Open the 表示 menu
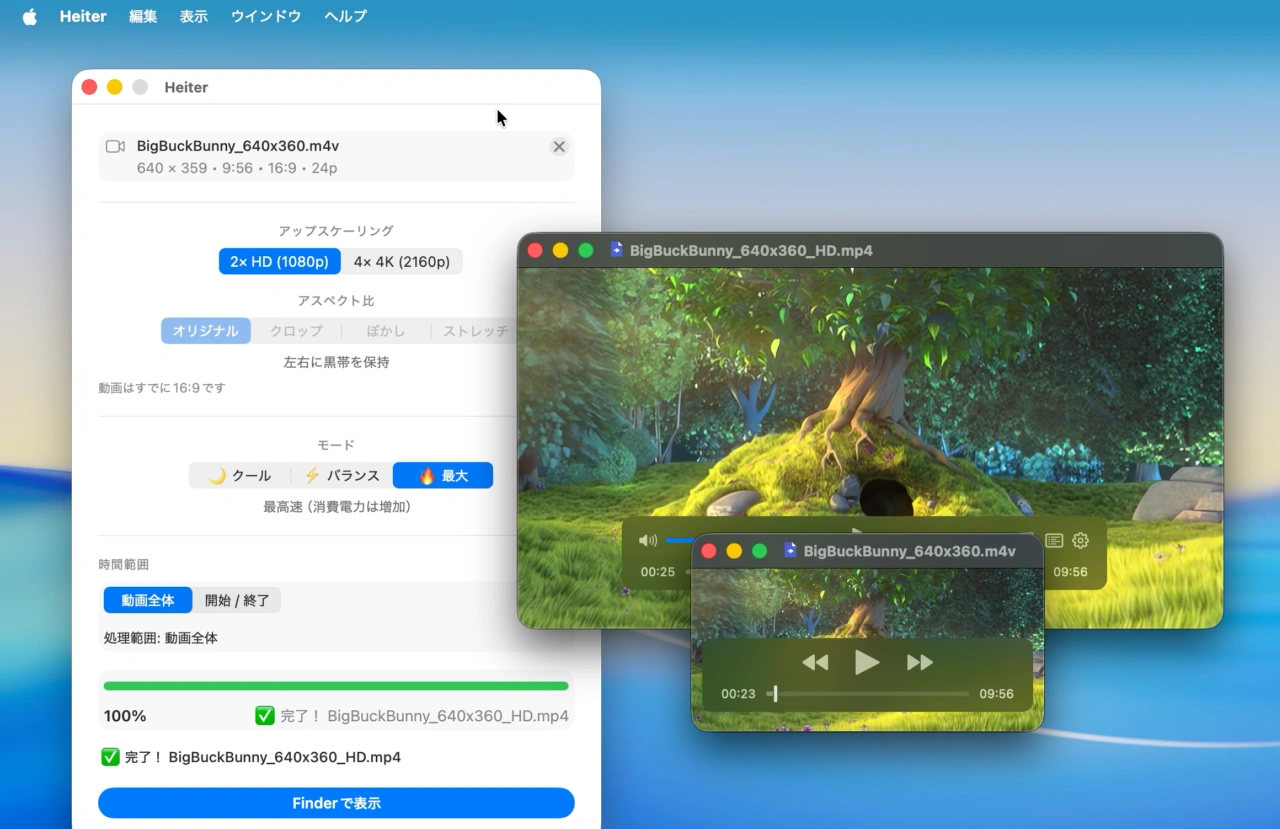 pos(194,17)
